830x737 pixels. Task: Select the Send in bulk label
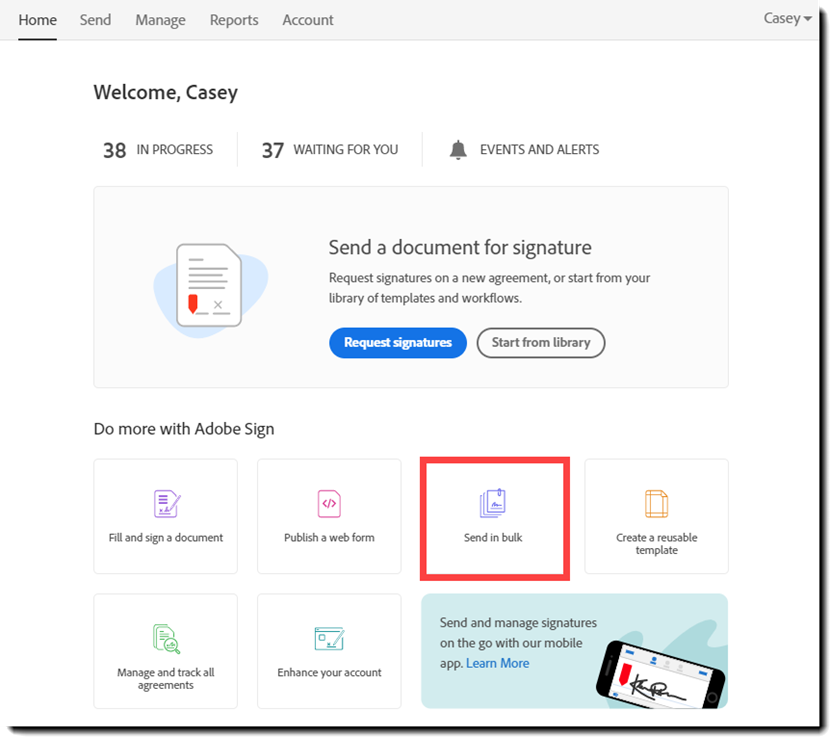coord(493,537)
